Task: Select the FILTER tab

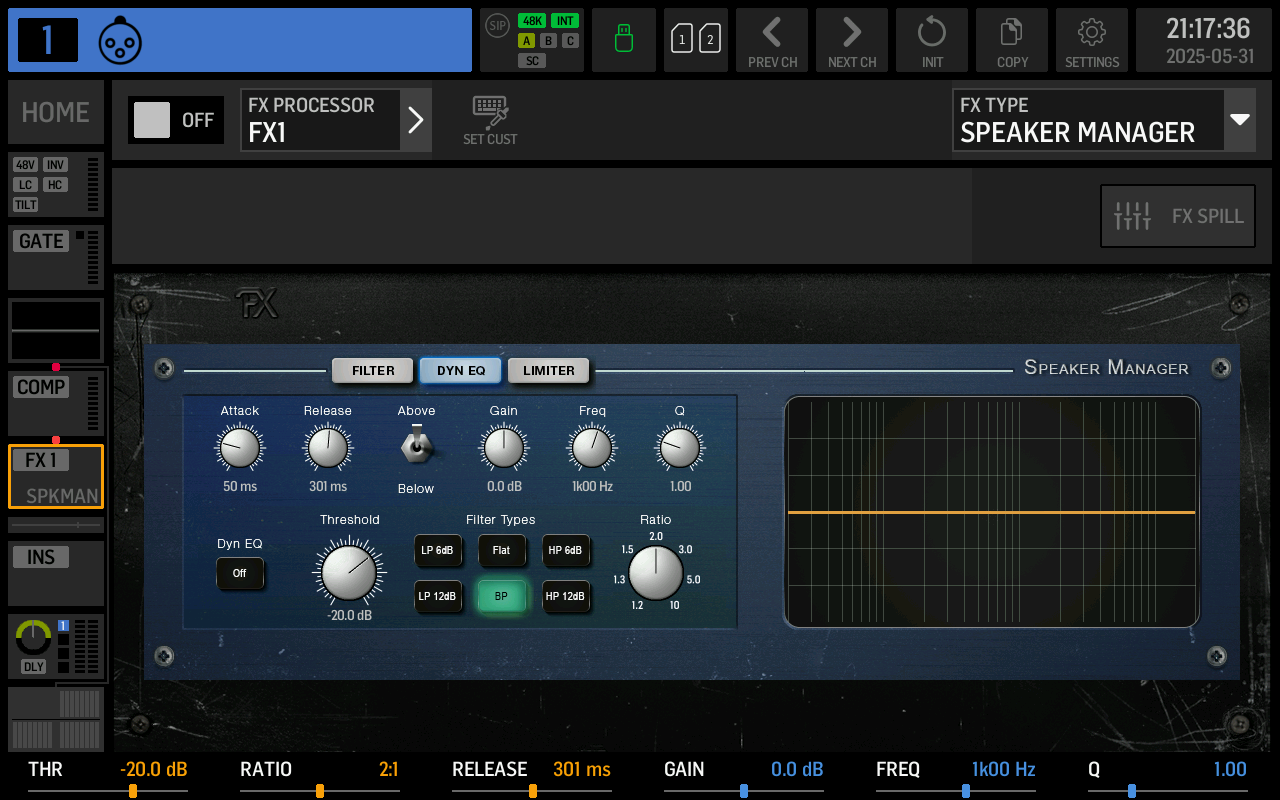Action: [x=372, y=370]
